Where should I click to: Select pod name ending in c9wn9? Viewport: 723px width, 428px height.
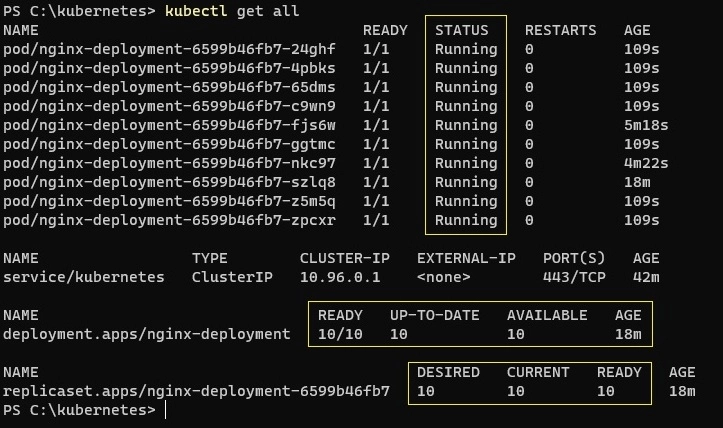[x=169, y=106]
